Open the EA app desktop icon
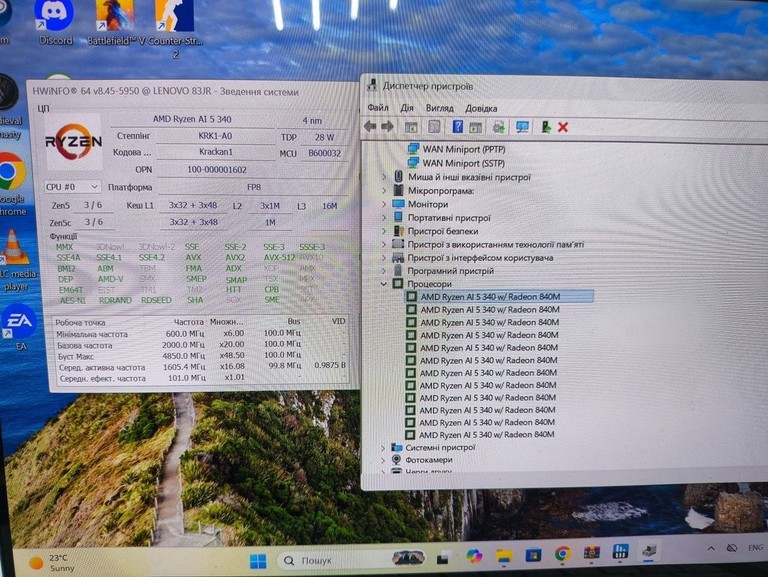The height and width of the screenshot is (577, 768). coord(20,327)
